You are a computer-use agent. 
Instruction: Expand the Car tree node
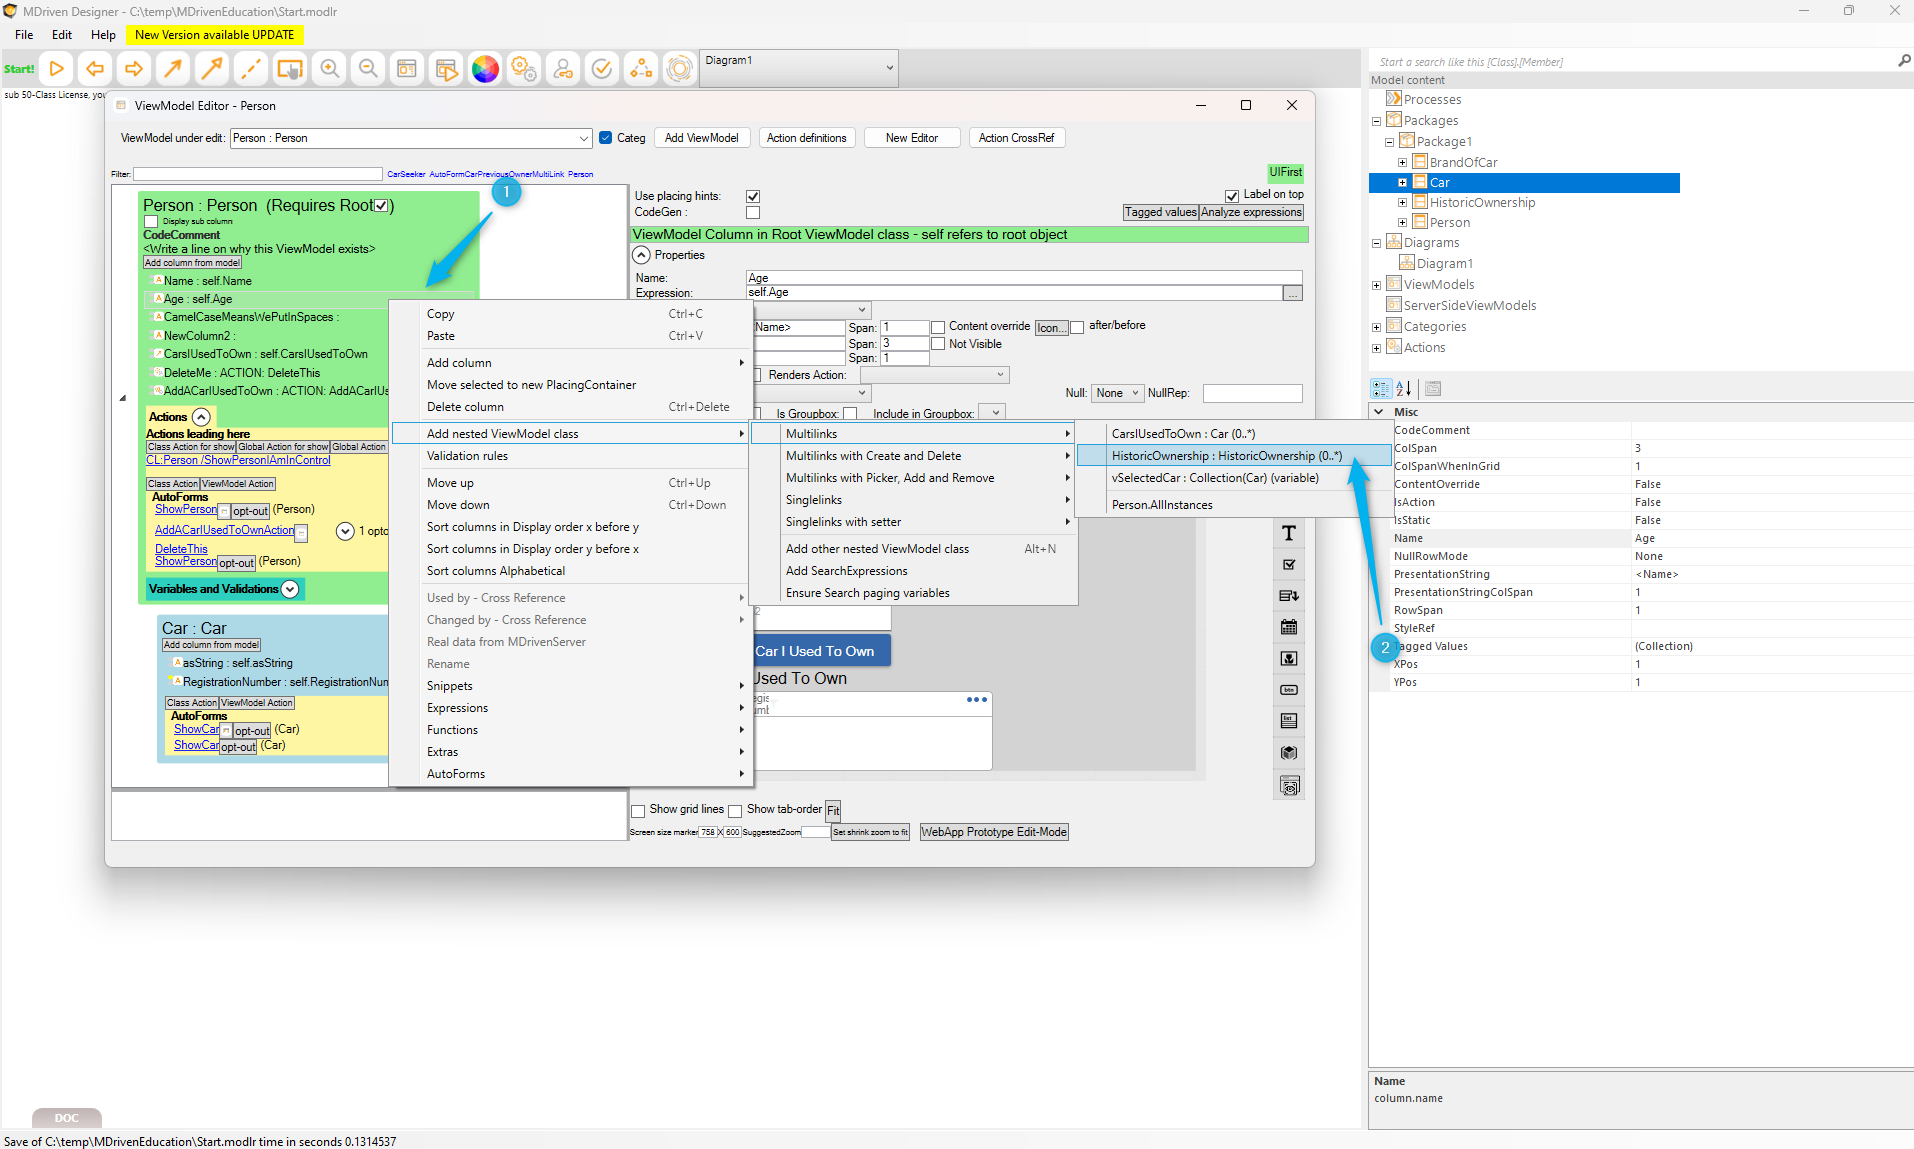click(1402, 182)
